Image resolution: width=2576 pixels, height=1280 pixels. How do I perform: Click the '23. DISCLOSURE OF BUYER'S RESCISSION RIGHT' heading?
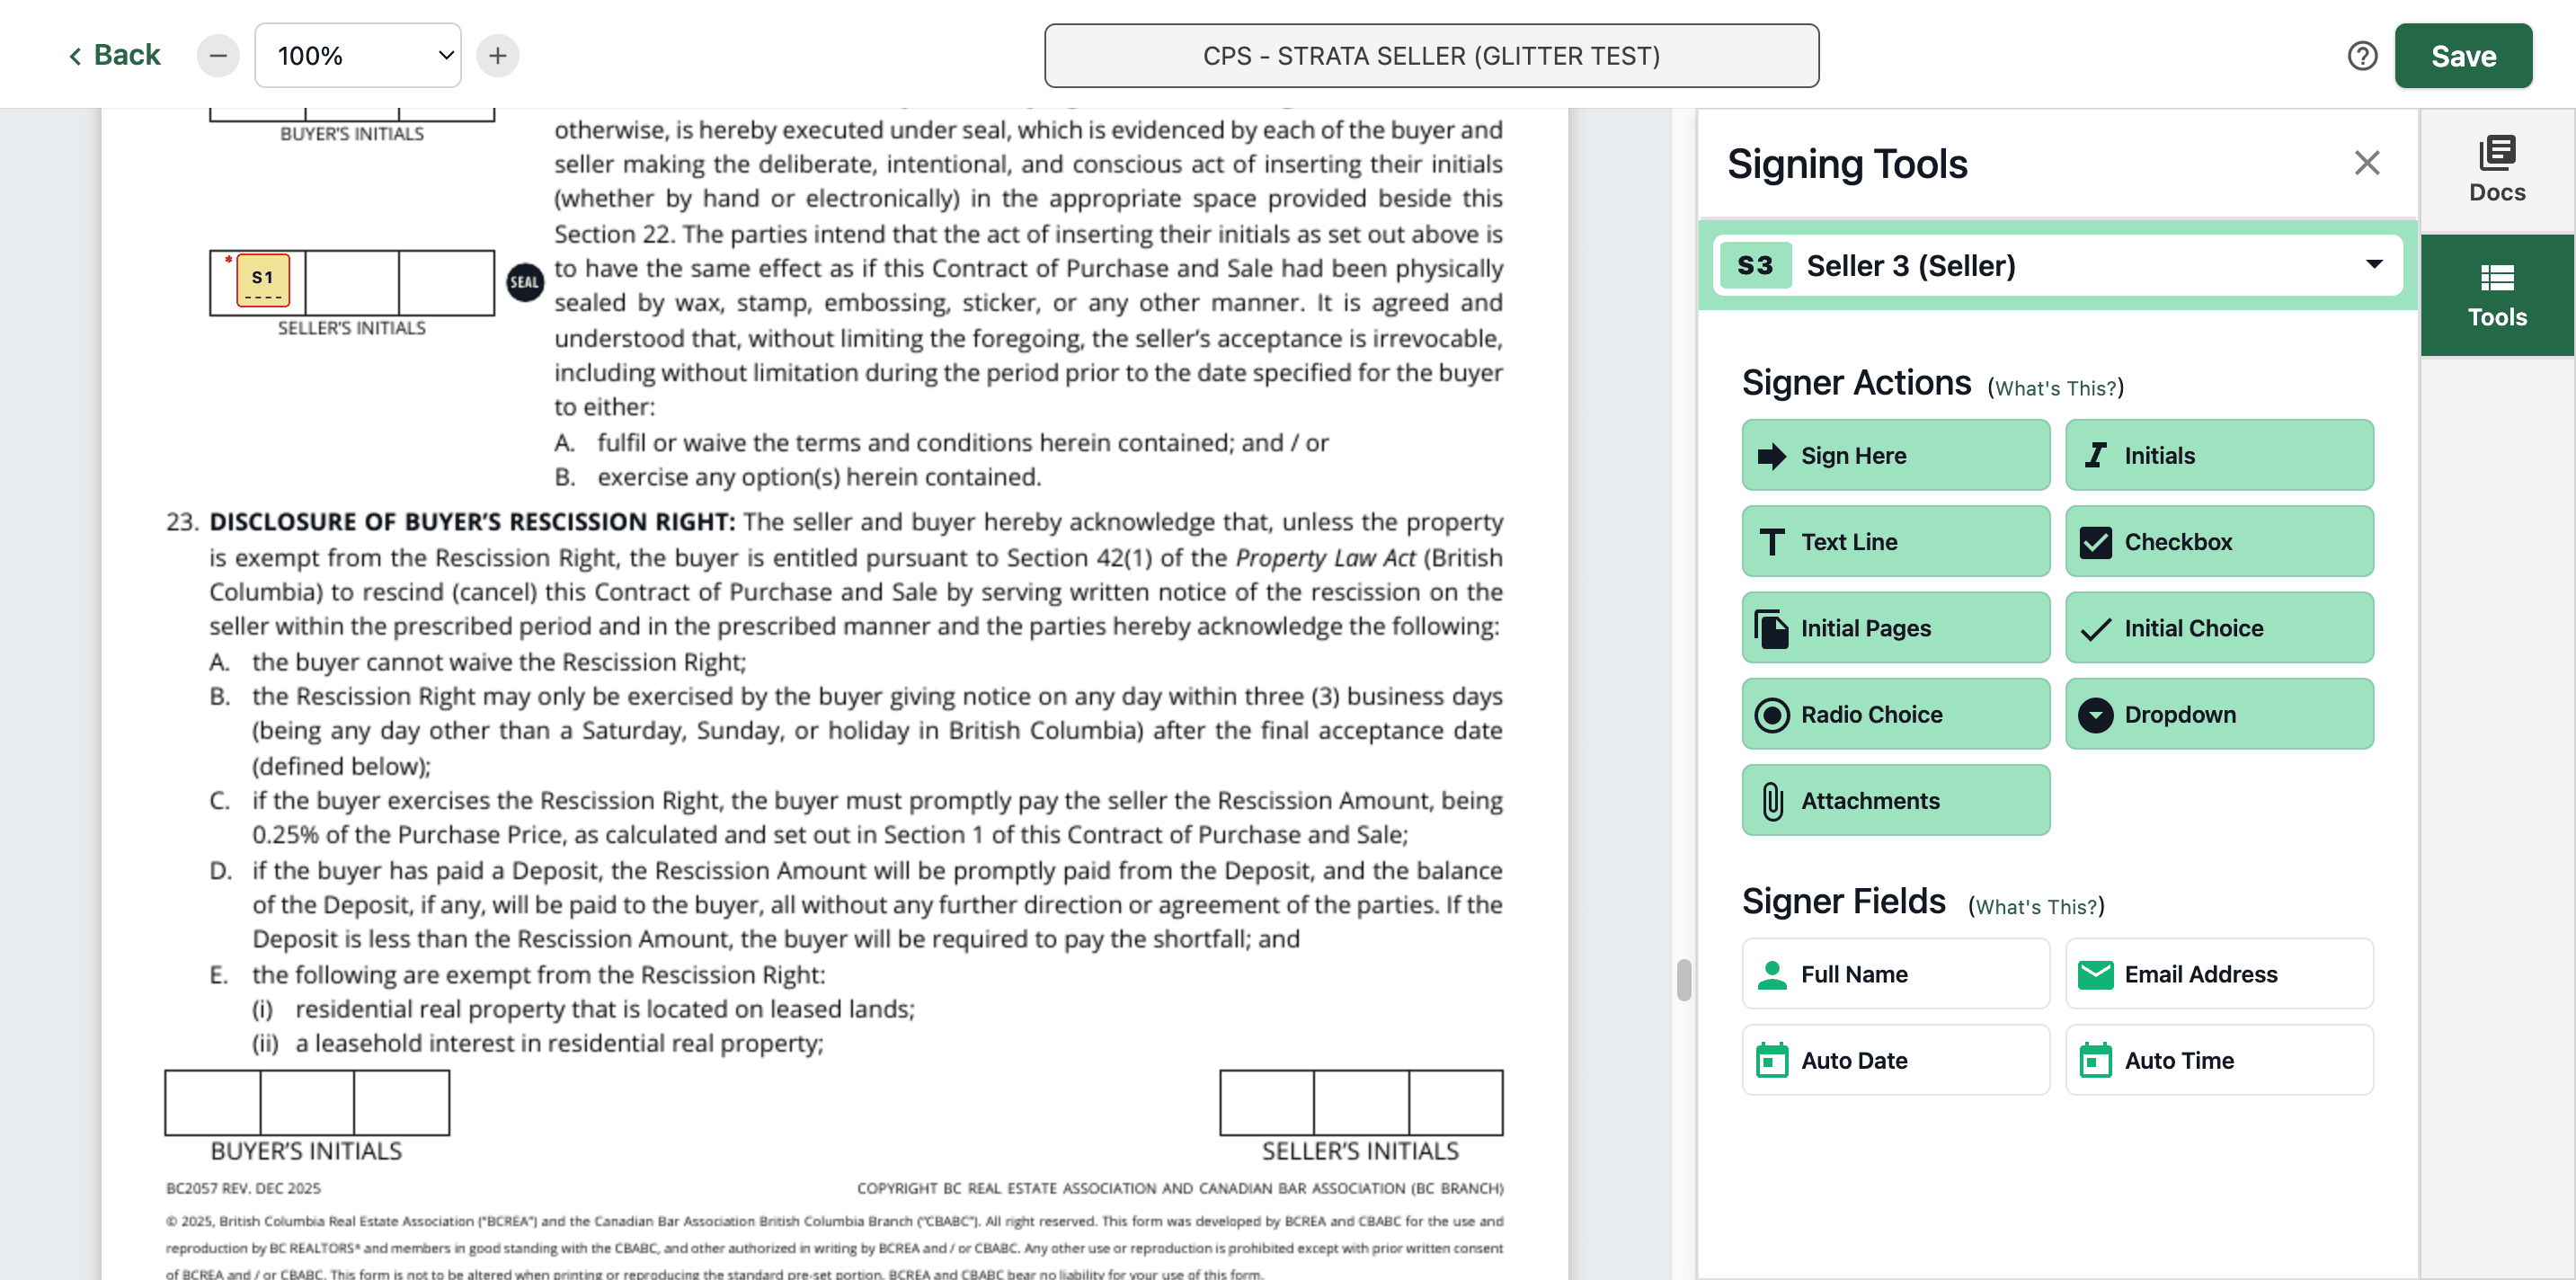[x=451, y=522]
